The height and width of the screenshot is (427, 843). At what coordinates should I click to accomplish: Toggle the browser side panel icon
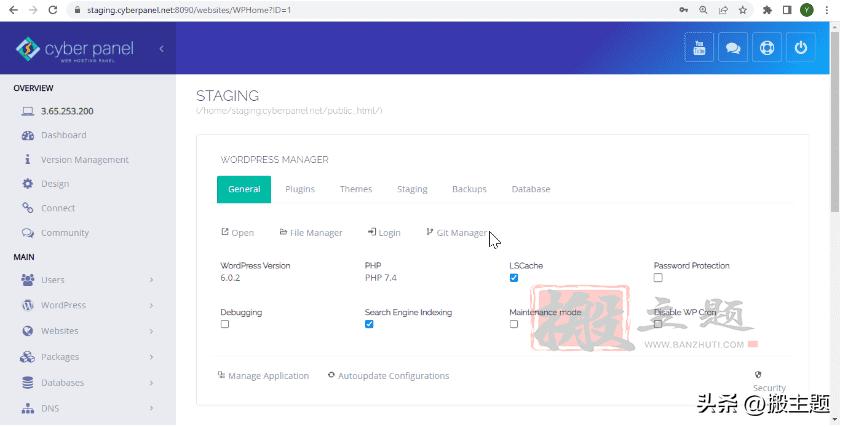click(x=787, y=10)
